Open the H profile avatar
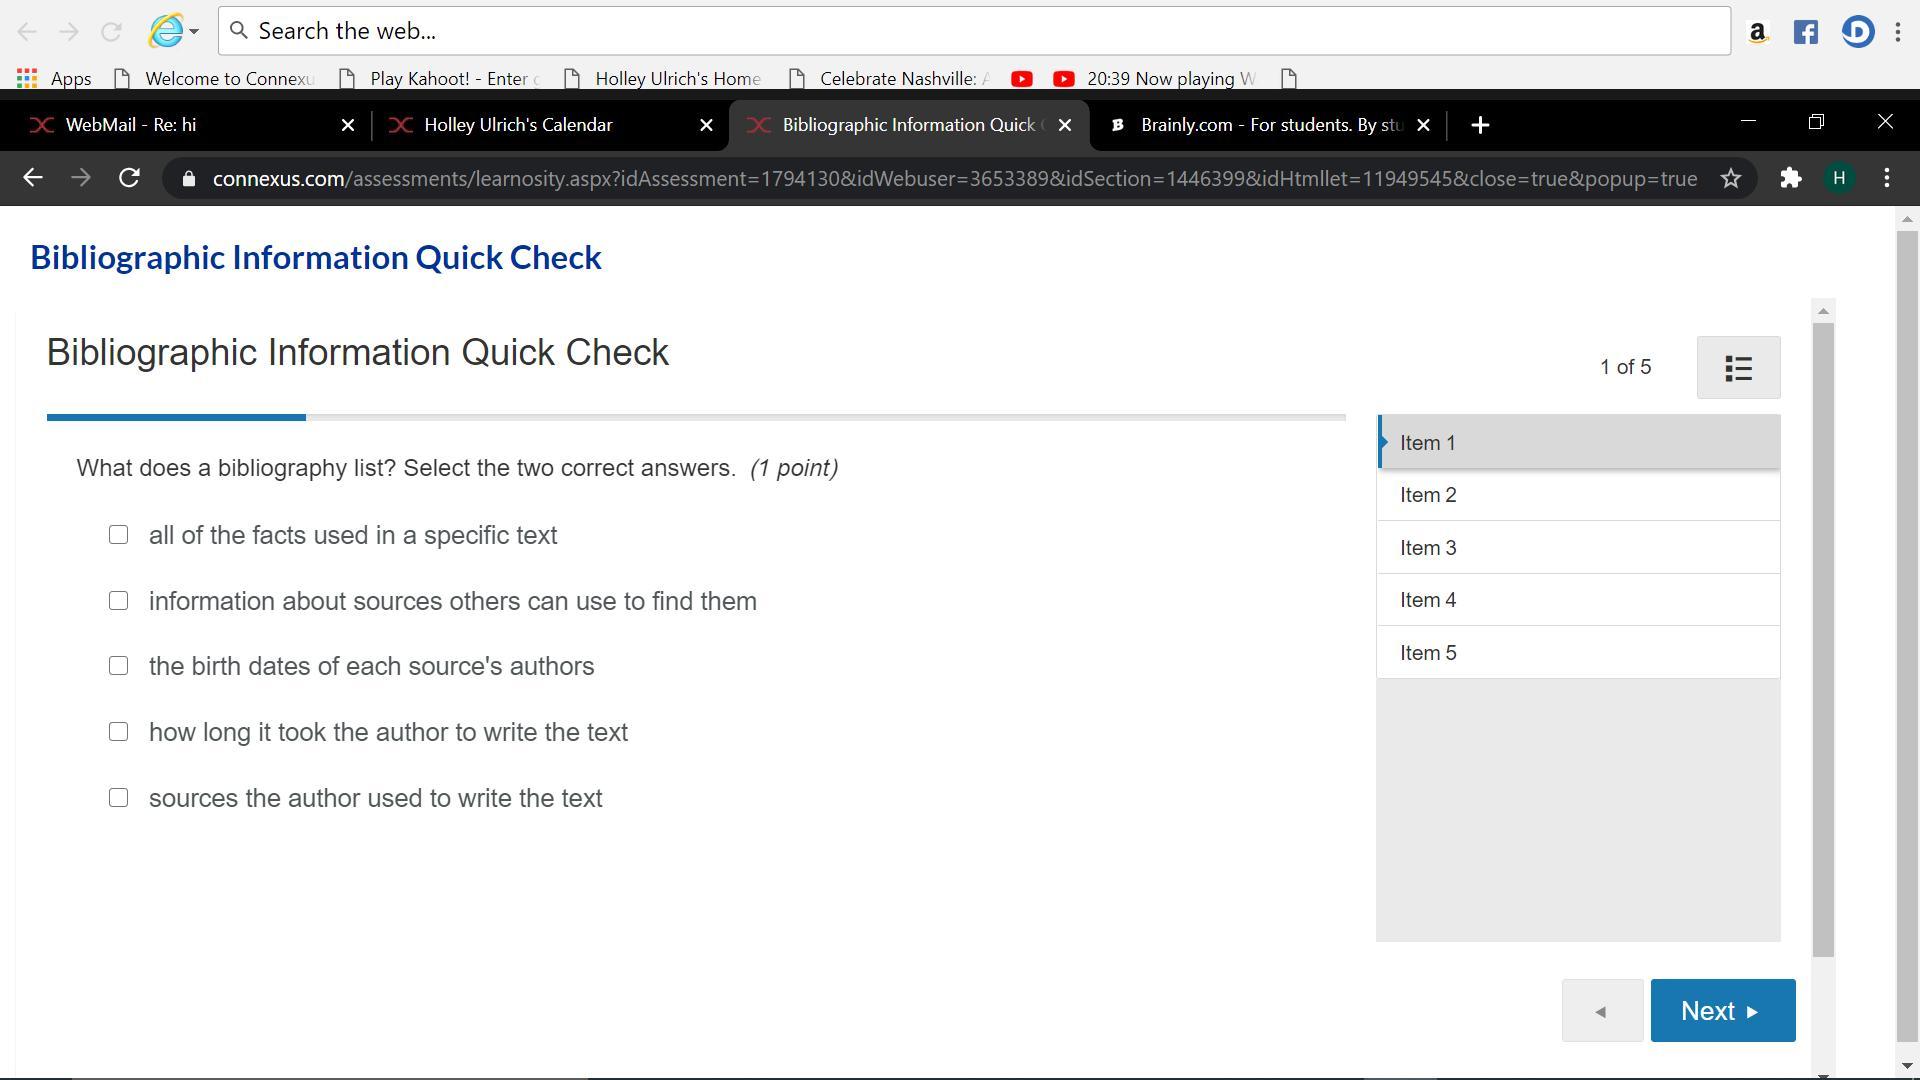Viewport: 1920px width, 1080px height. pyautogui.click(x=1838, y=178)
